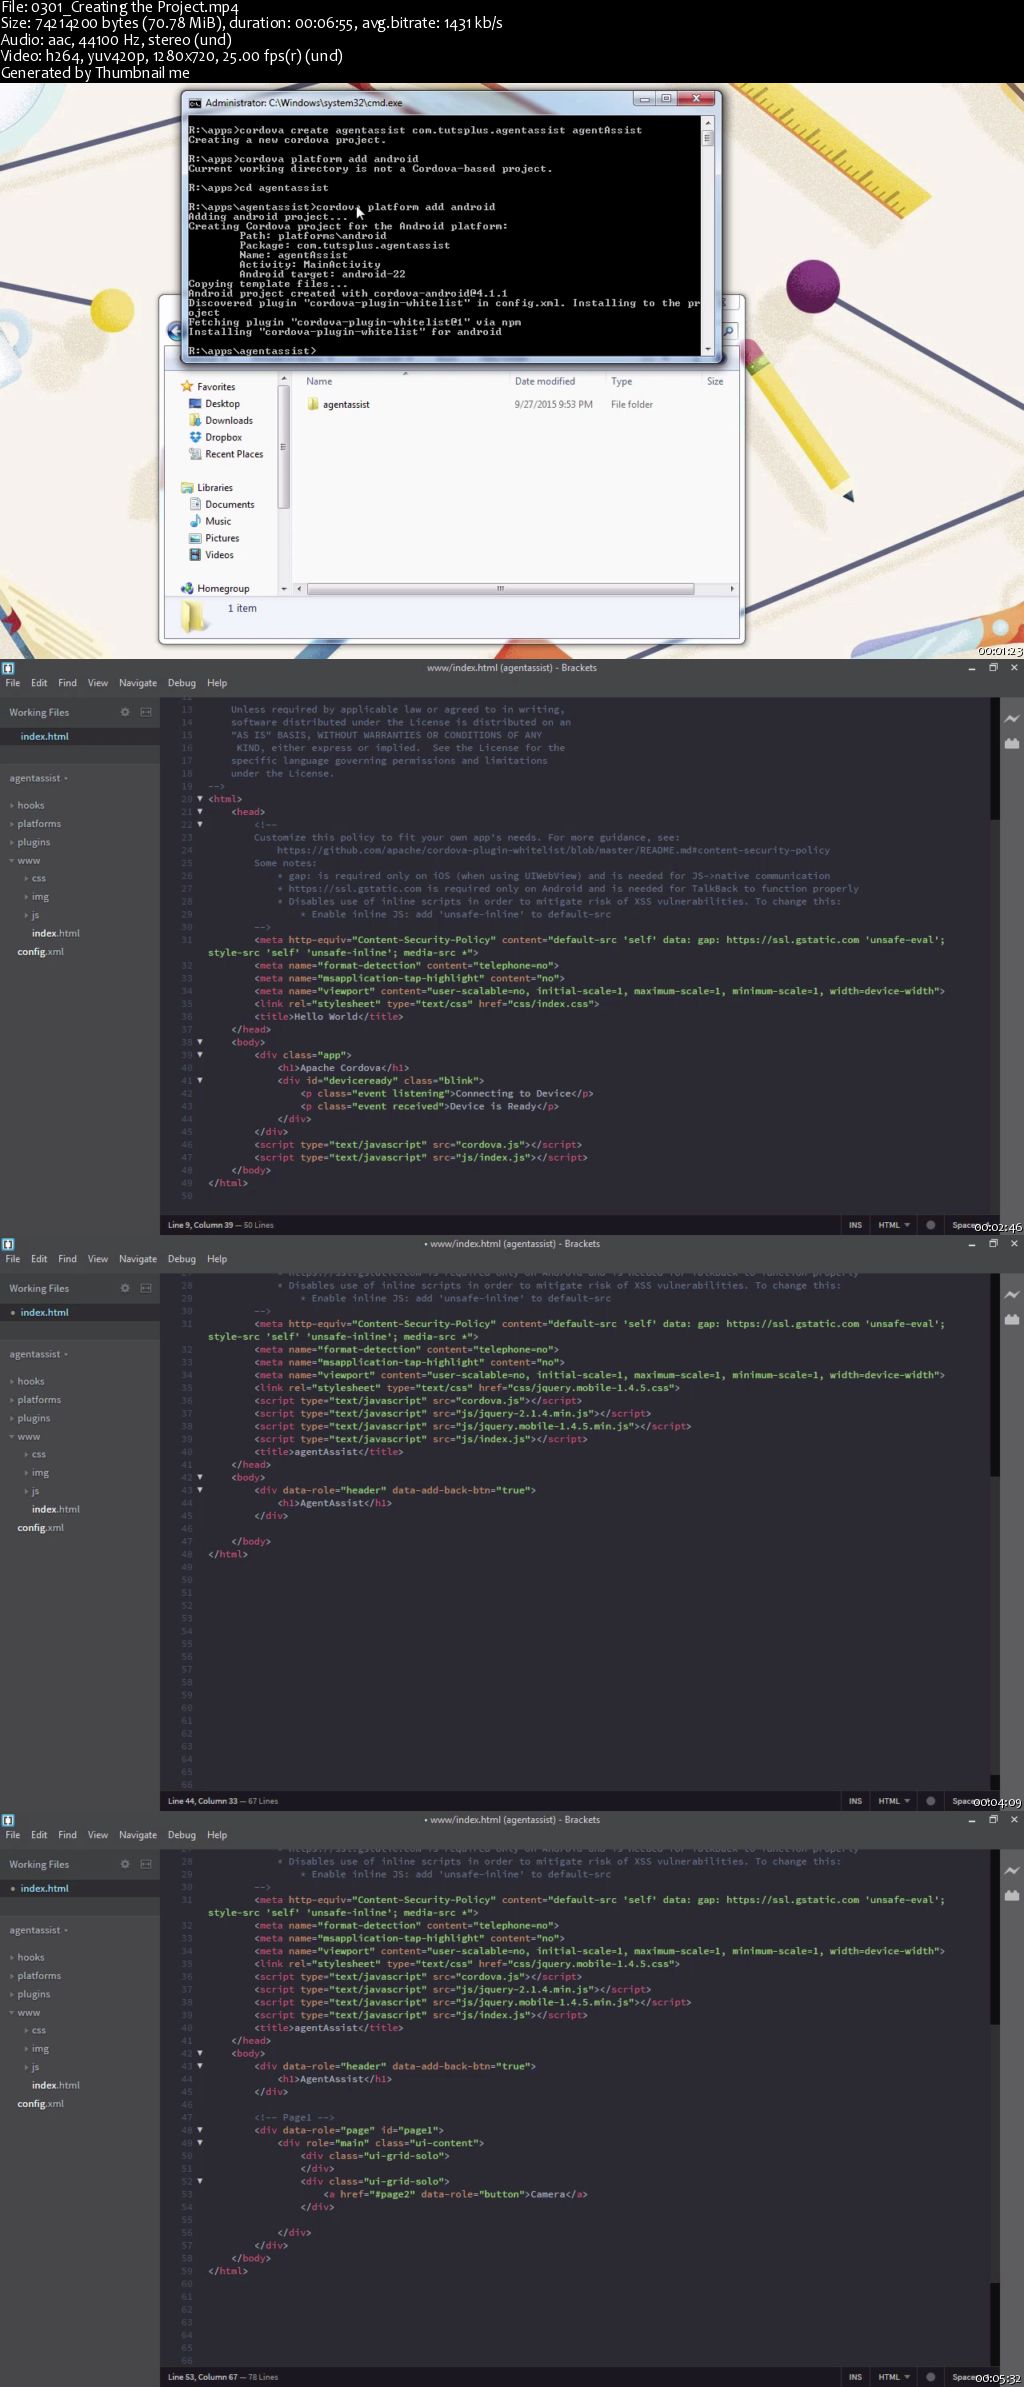Viewport: 1024px width, 2387px height.
Task: Open Extension Manager in the 00:02:46 Brackets frame
Action: [1012, 743]
